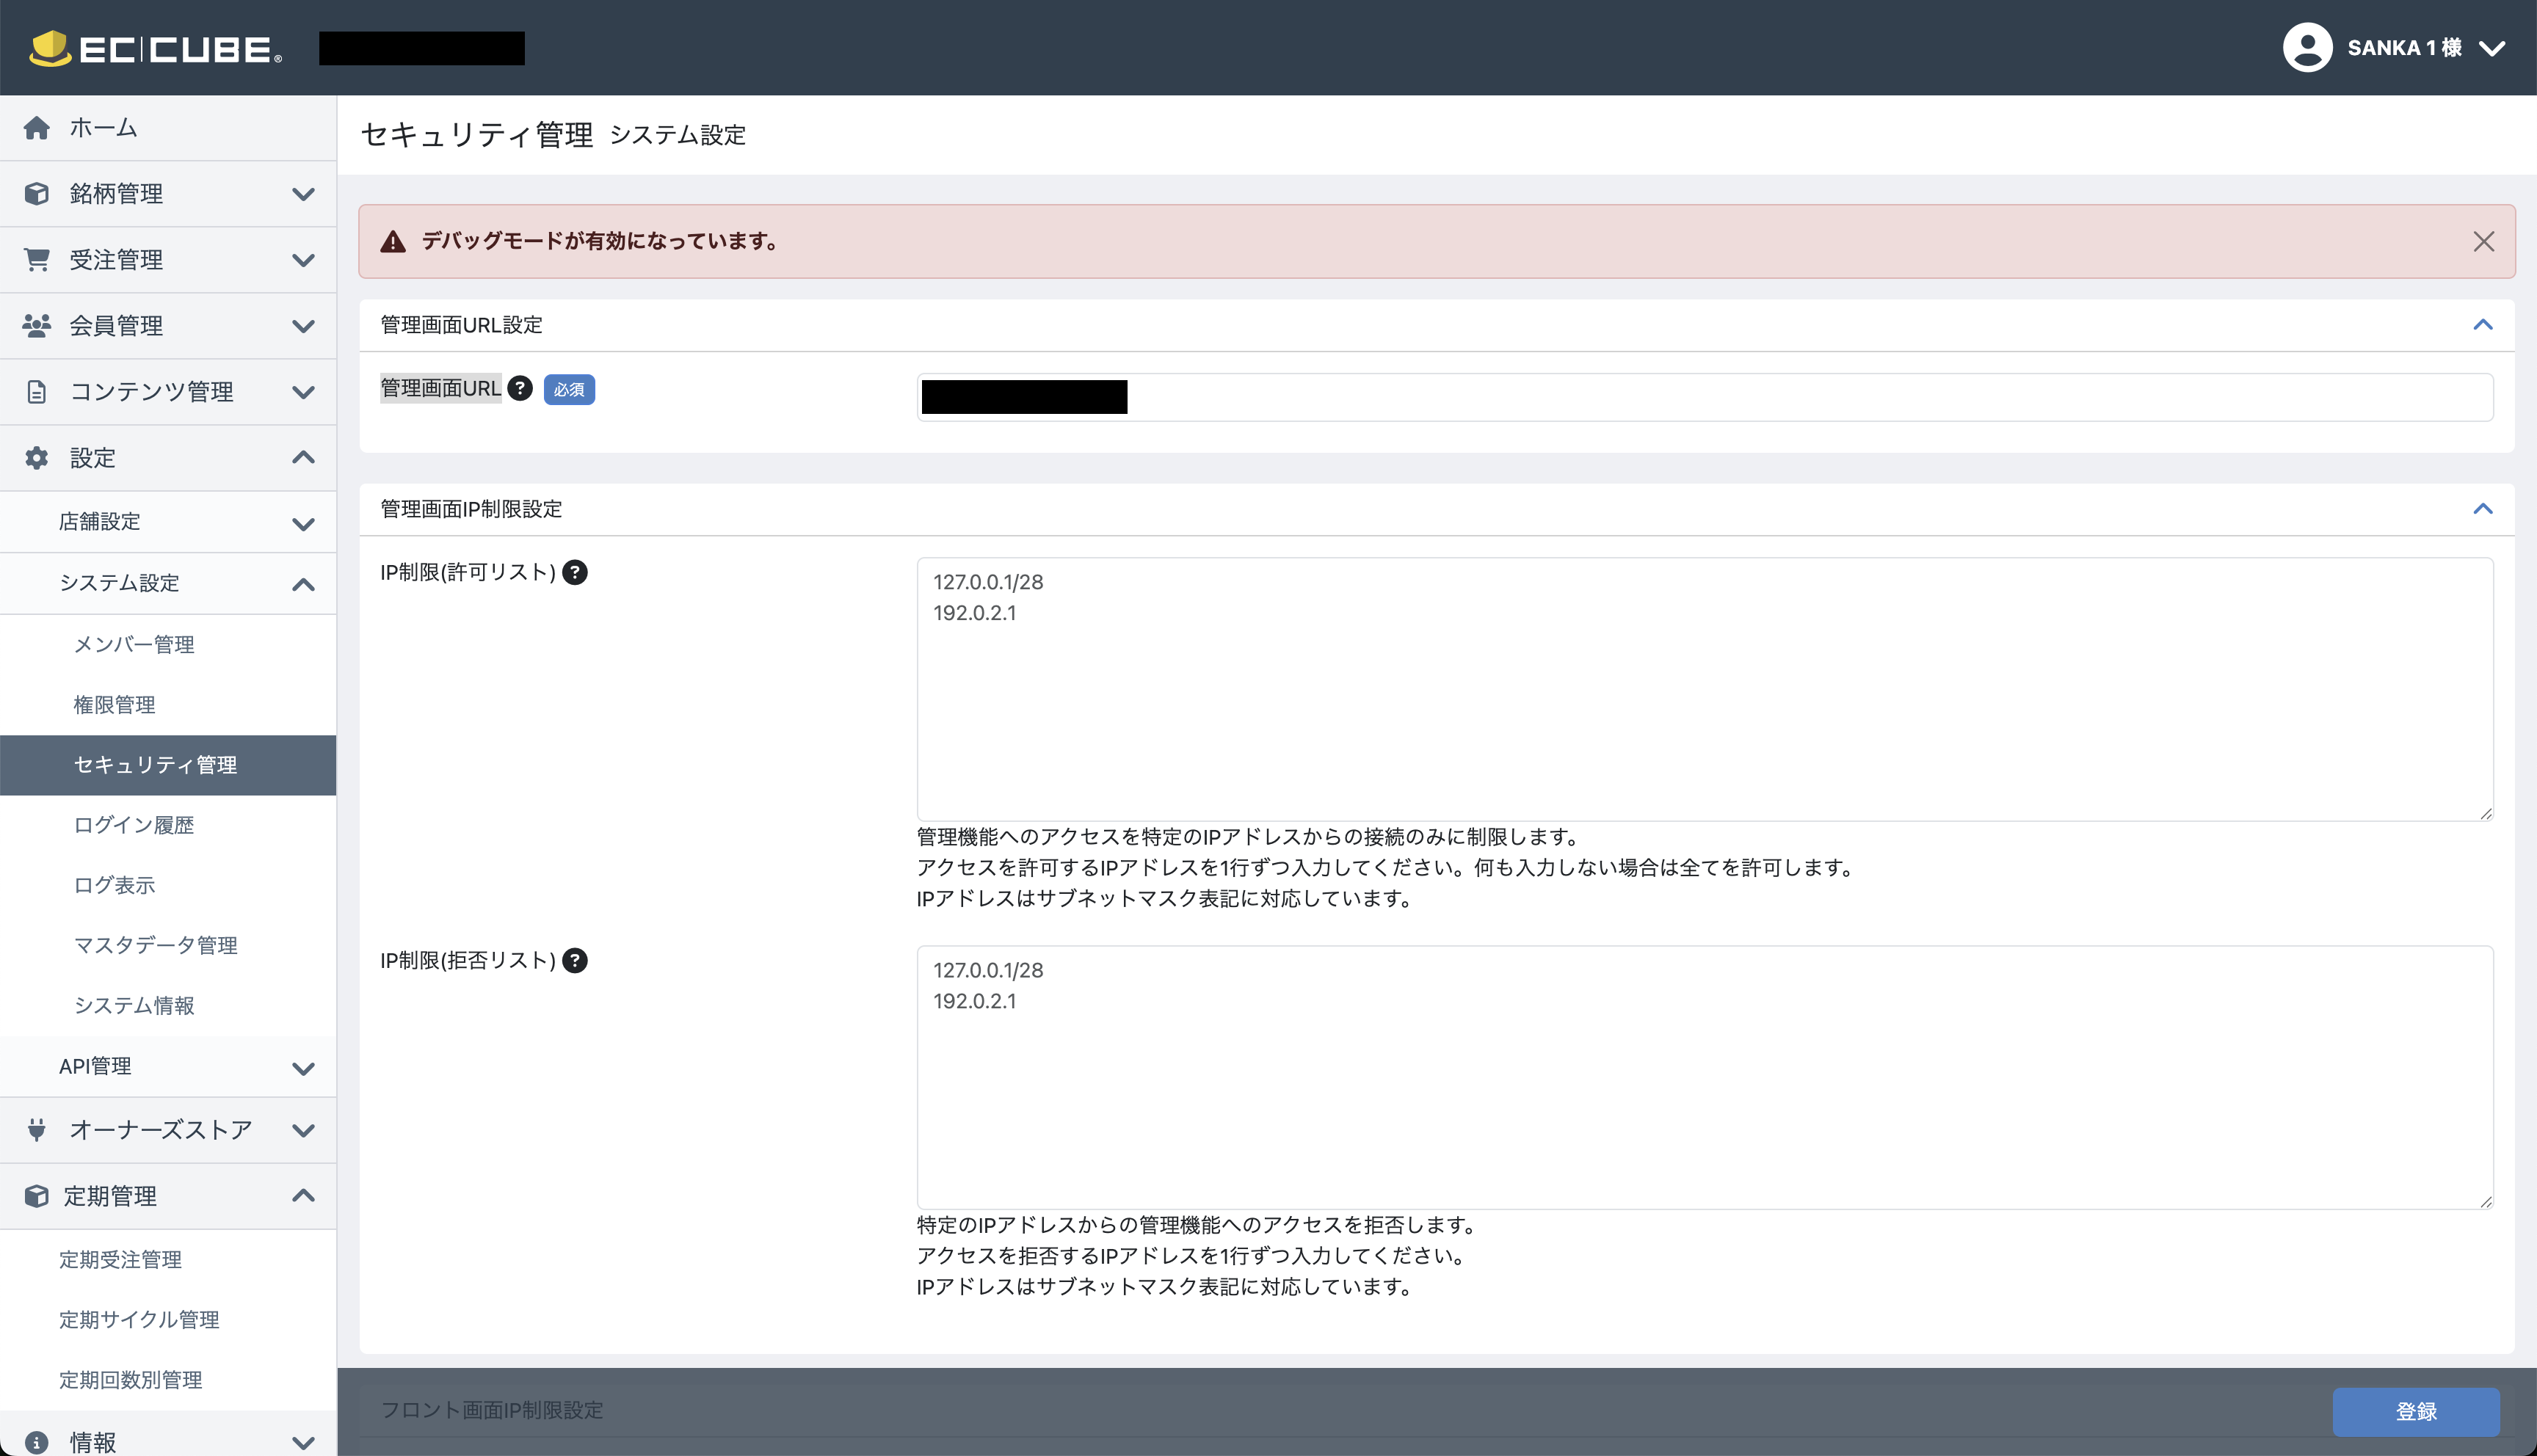2537x1456 pixels.
Task: Click the help icon beside IP制限(拒否リスト)
Action: click(x=575, y=960)
